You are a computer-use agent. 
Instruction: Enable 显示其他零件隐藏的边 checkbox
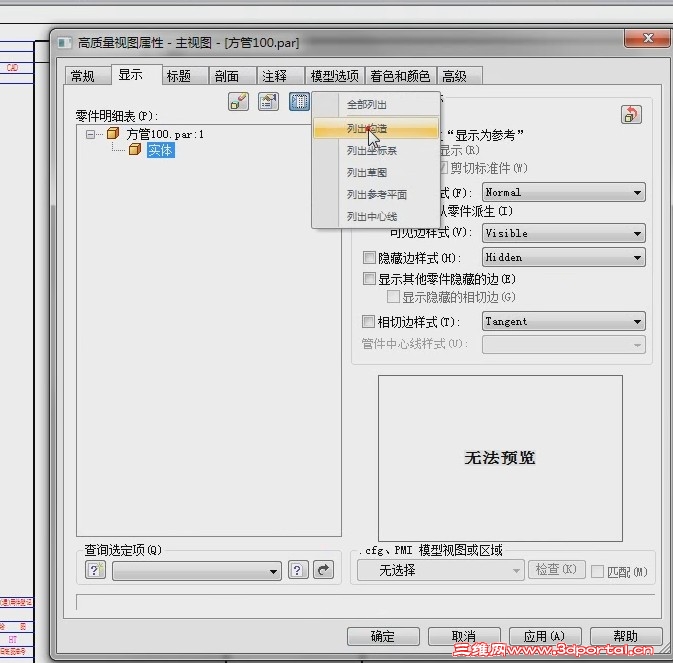[x=369, y=279]
